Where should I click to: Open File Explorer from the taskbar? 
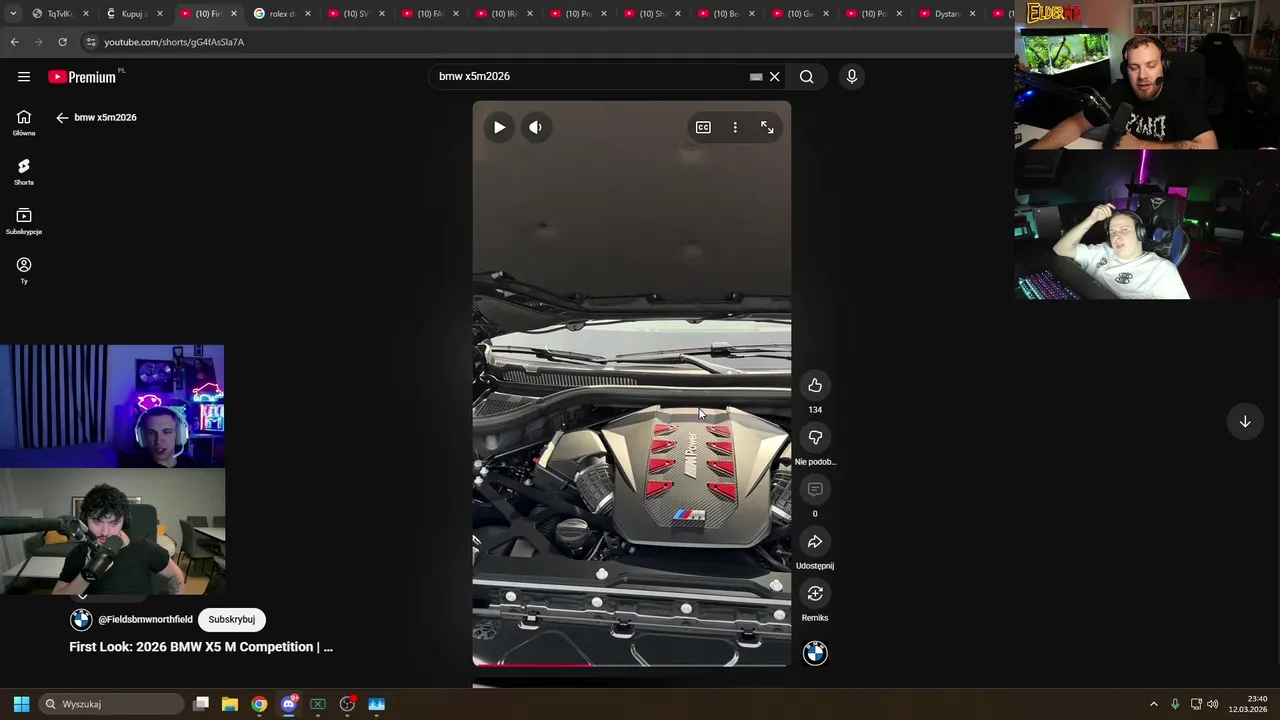[x=230, y=704]
